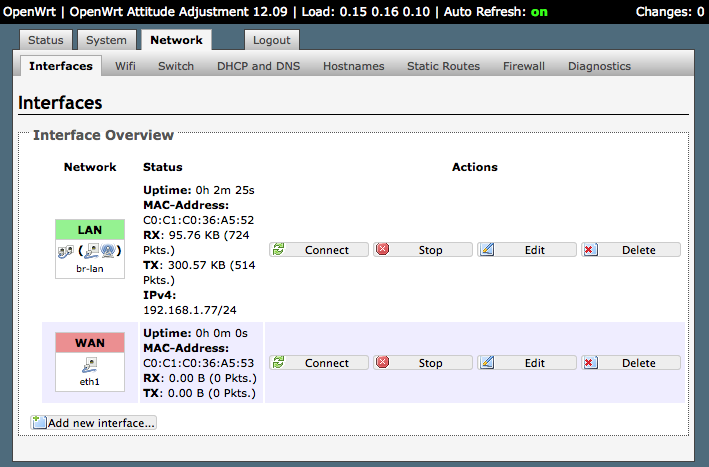Switch to the Wifi sub-tab

point(125,66)
